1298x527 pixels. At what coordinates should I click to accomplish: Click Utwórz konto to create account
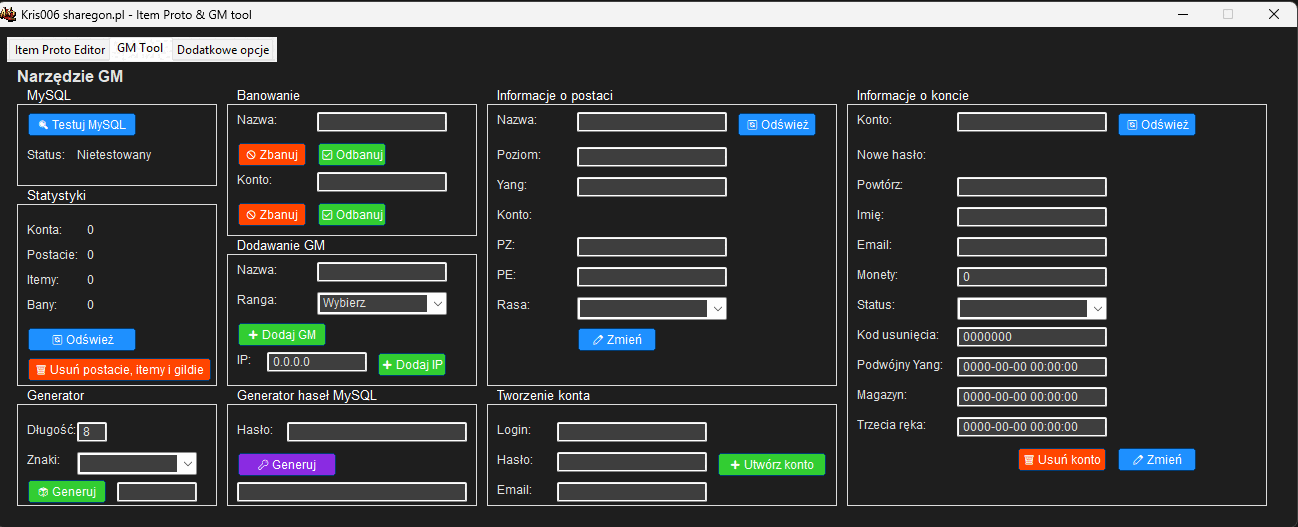click(772, 465)
